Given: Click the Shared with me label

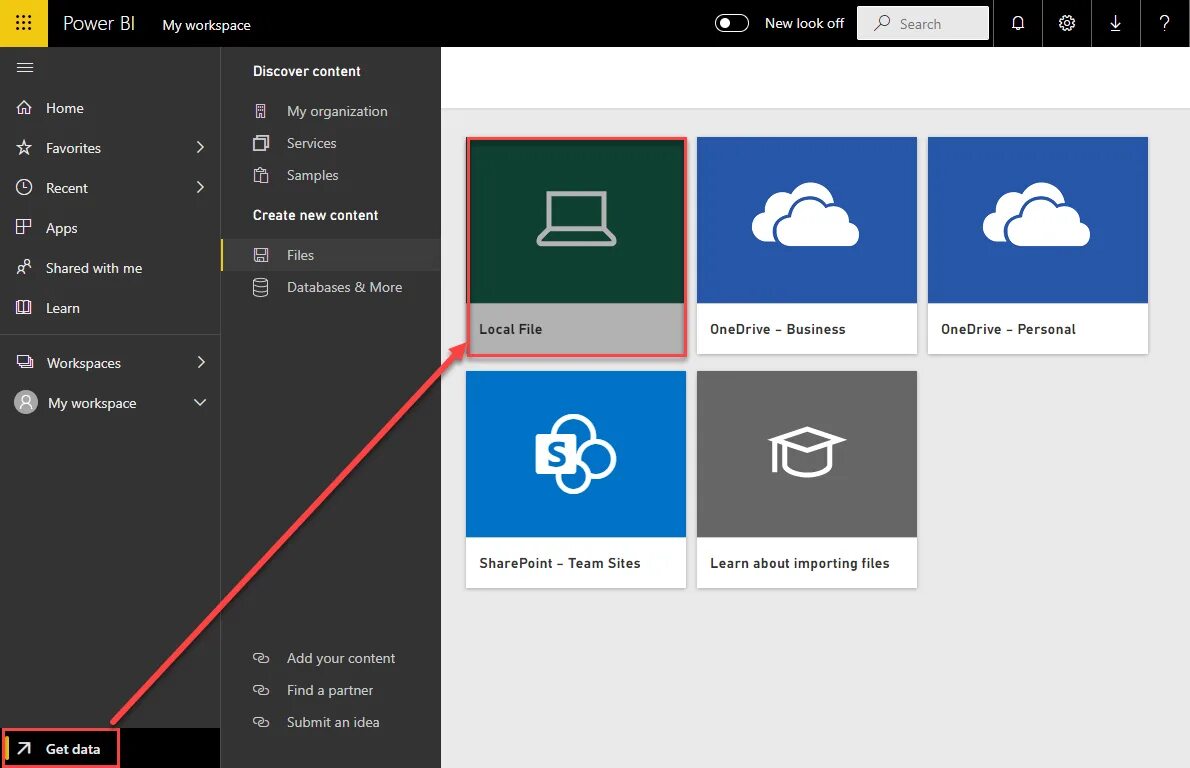Looking at the screenshot, I should (94, 268).
